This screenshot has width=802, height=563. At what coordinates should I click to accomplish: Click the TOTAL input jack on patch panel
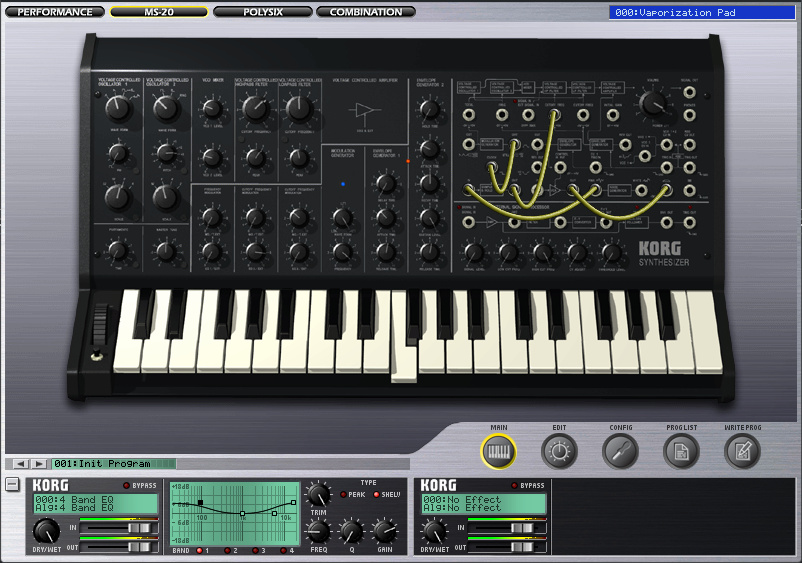coord(469,115)
